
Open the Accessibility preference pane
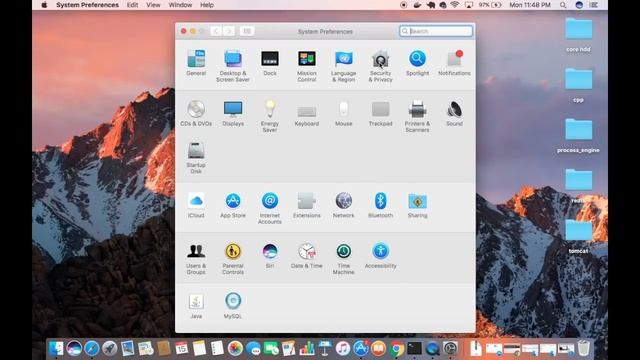(x=380, y=256)
